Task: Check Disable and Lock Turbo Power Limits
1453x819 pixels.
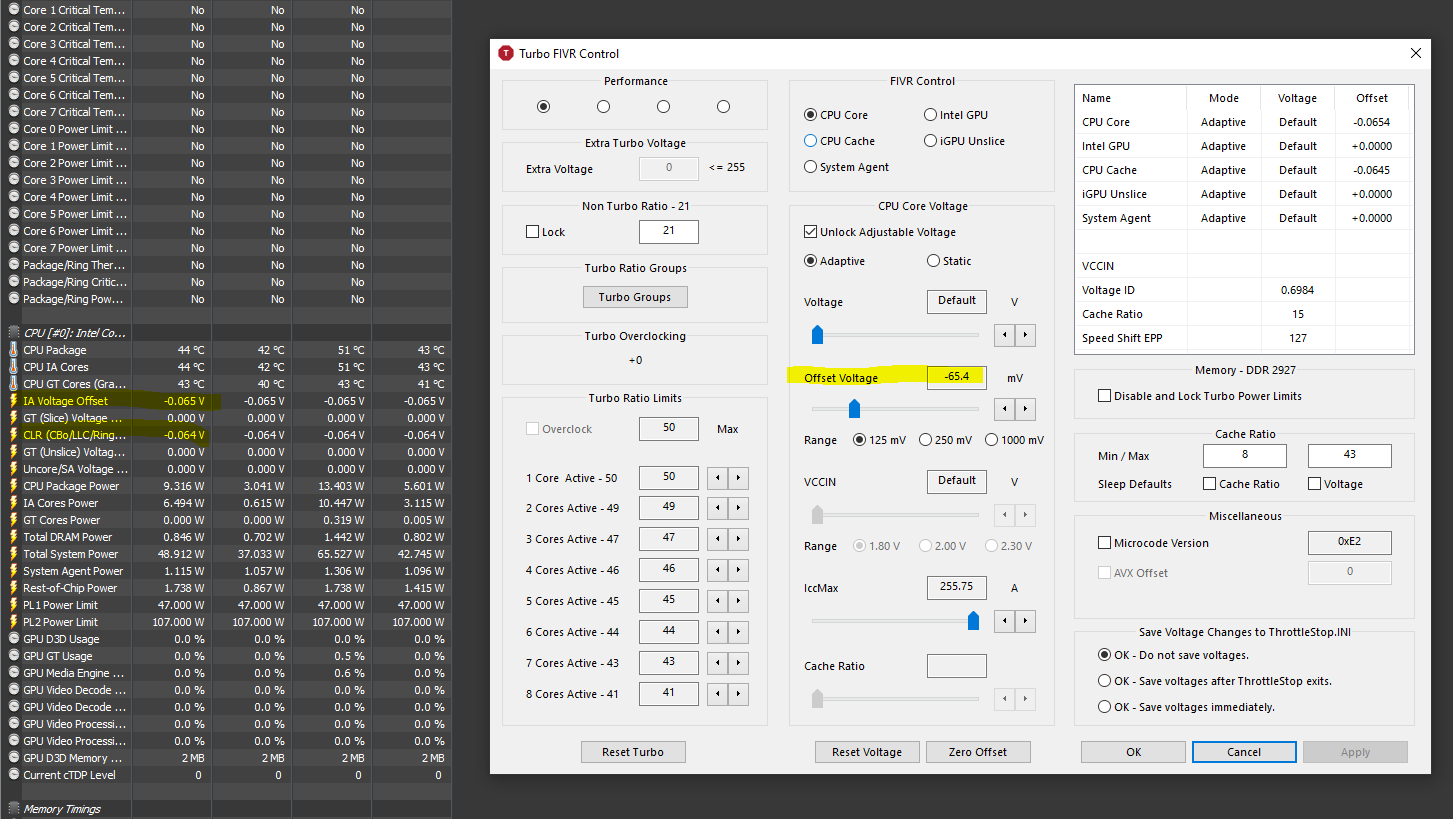Action: (x=1105, y=396)
